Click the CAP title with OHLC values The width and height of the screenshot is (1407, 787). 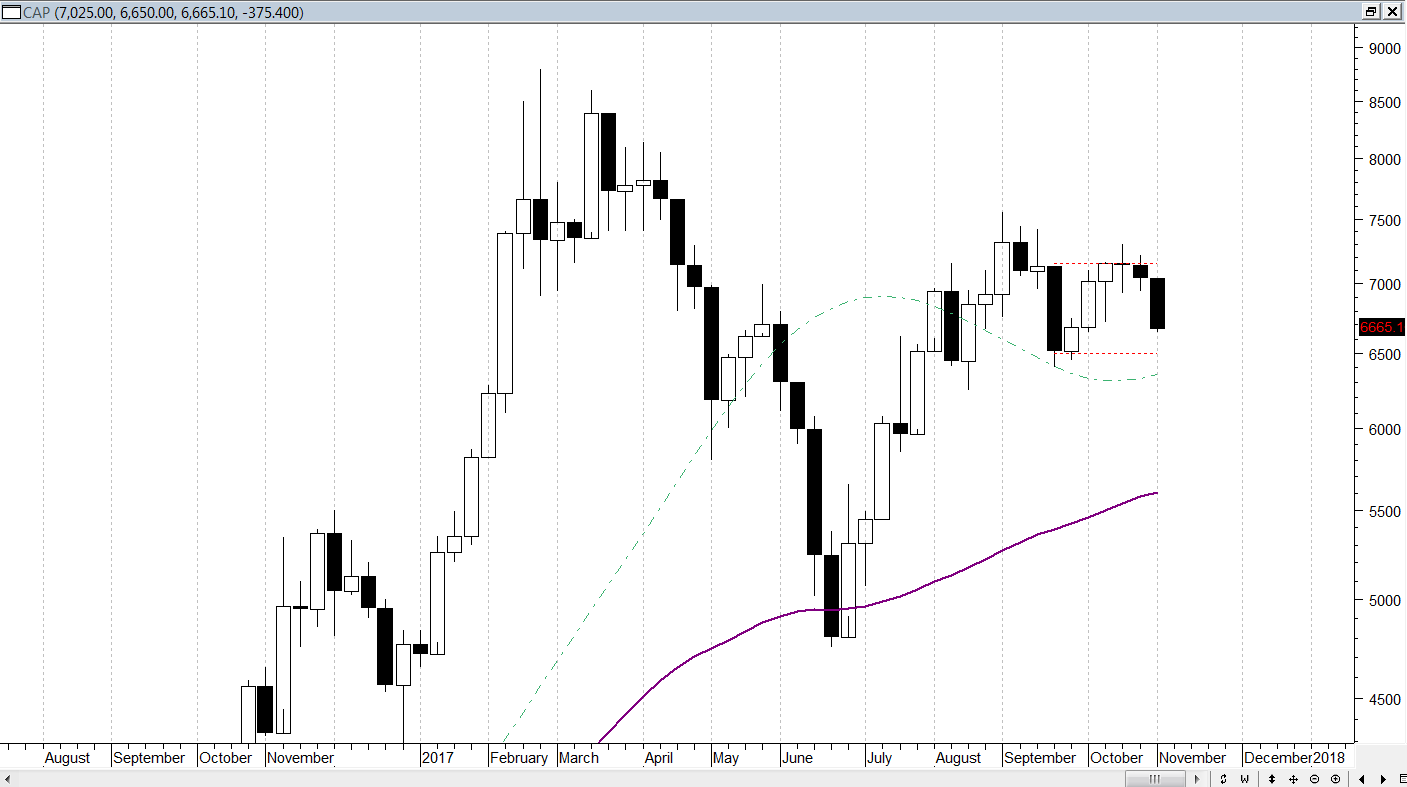coord(163,12)
